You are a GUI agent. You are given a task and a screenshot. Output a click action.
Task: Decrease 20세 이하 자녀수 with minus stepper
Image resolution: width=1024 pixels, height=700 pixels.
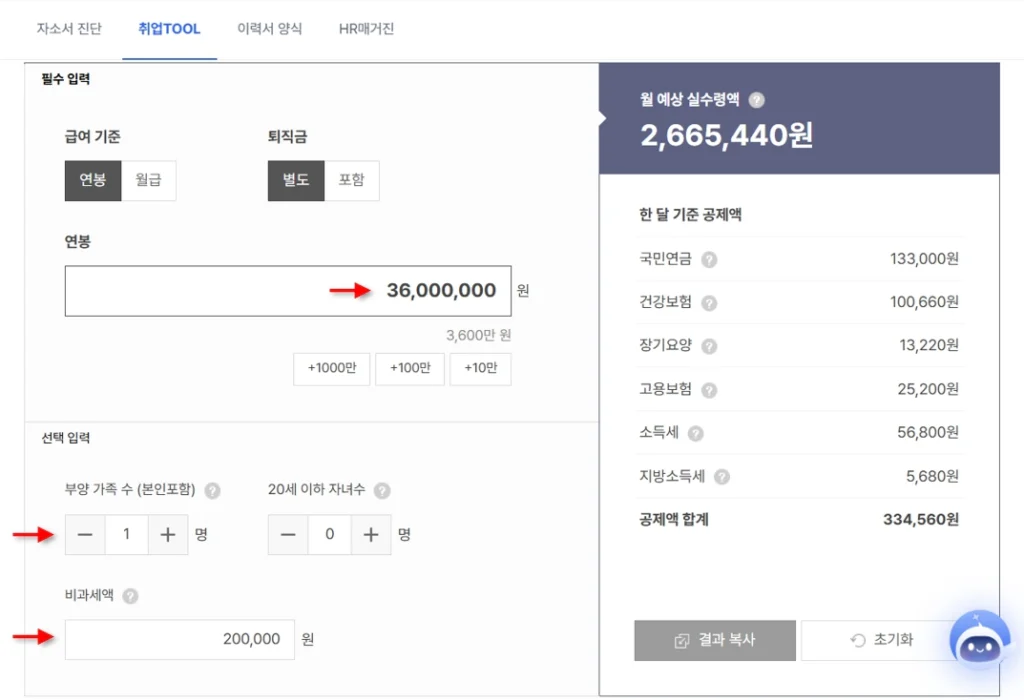tap(288, 534)
